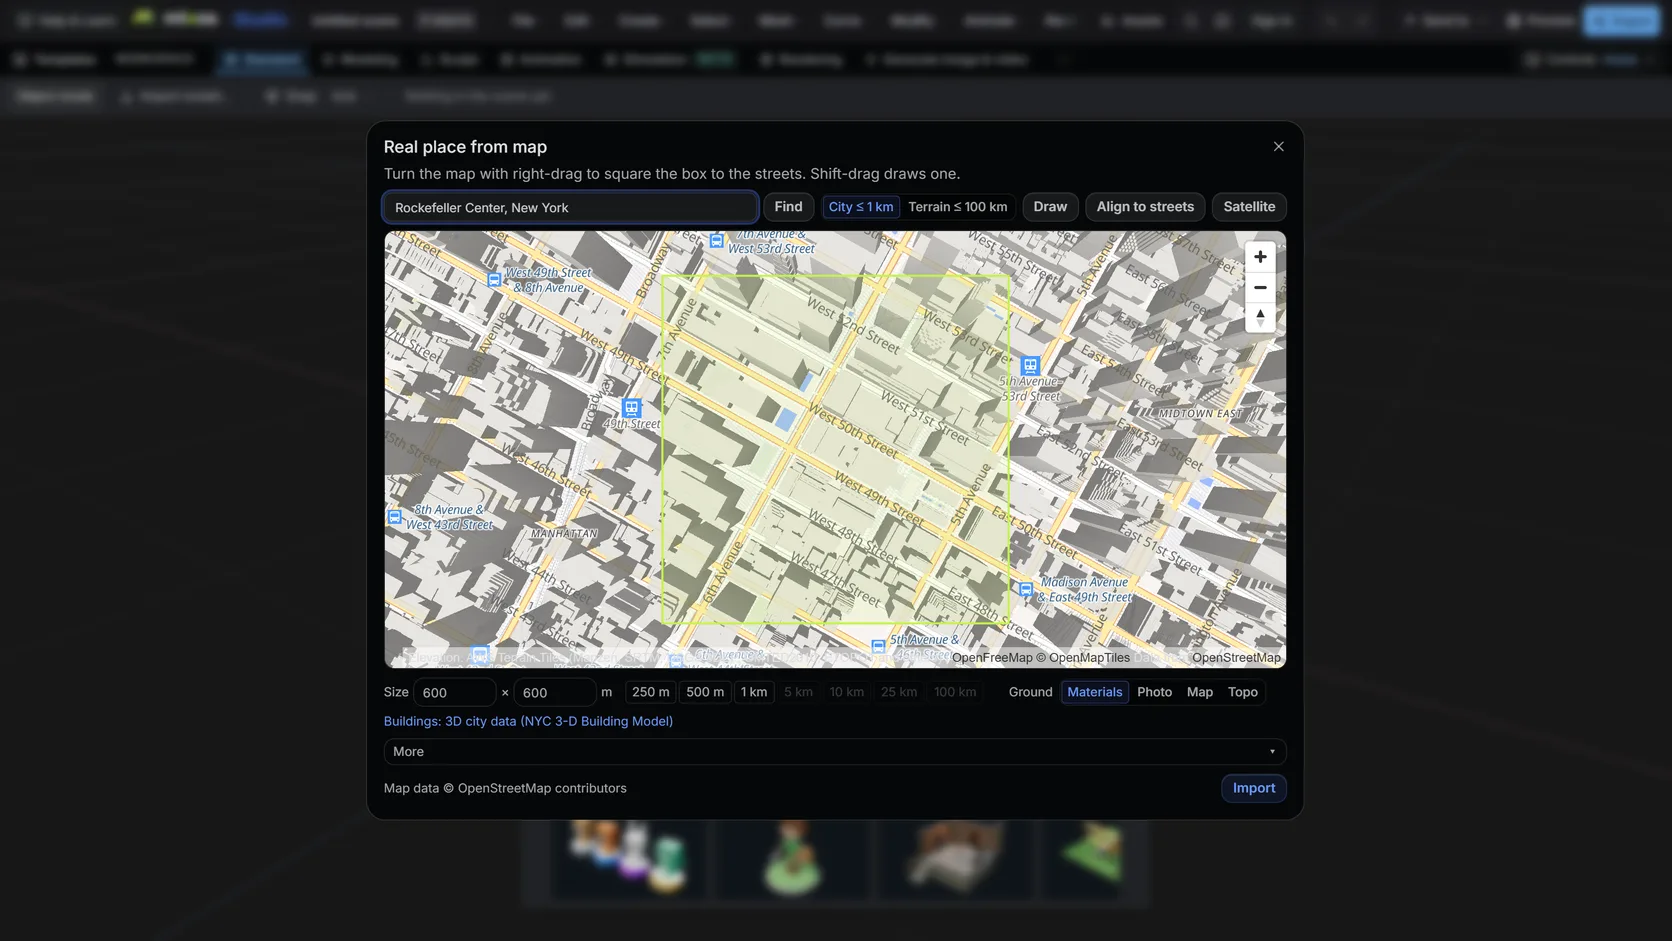Screen dimensions: 1672x941
Task: Open Buildings: 3D city data link
Action: click(x=528, y=721)
